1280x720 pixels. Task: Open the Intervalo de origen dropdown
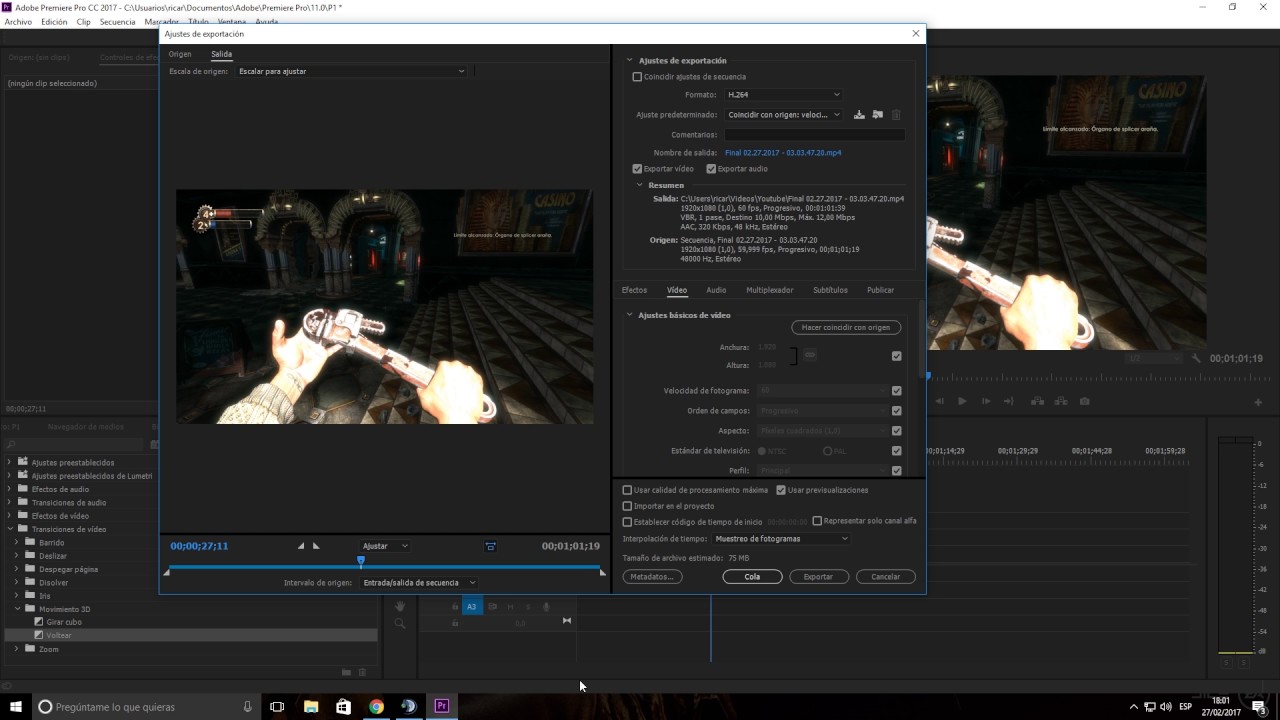[418, 583]
